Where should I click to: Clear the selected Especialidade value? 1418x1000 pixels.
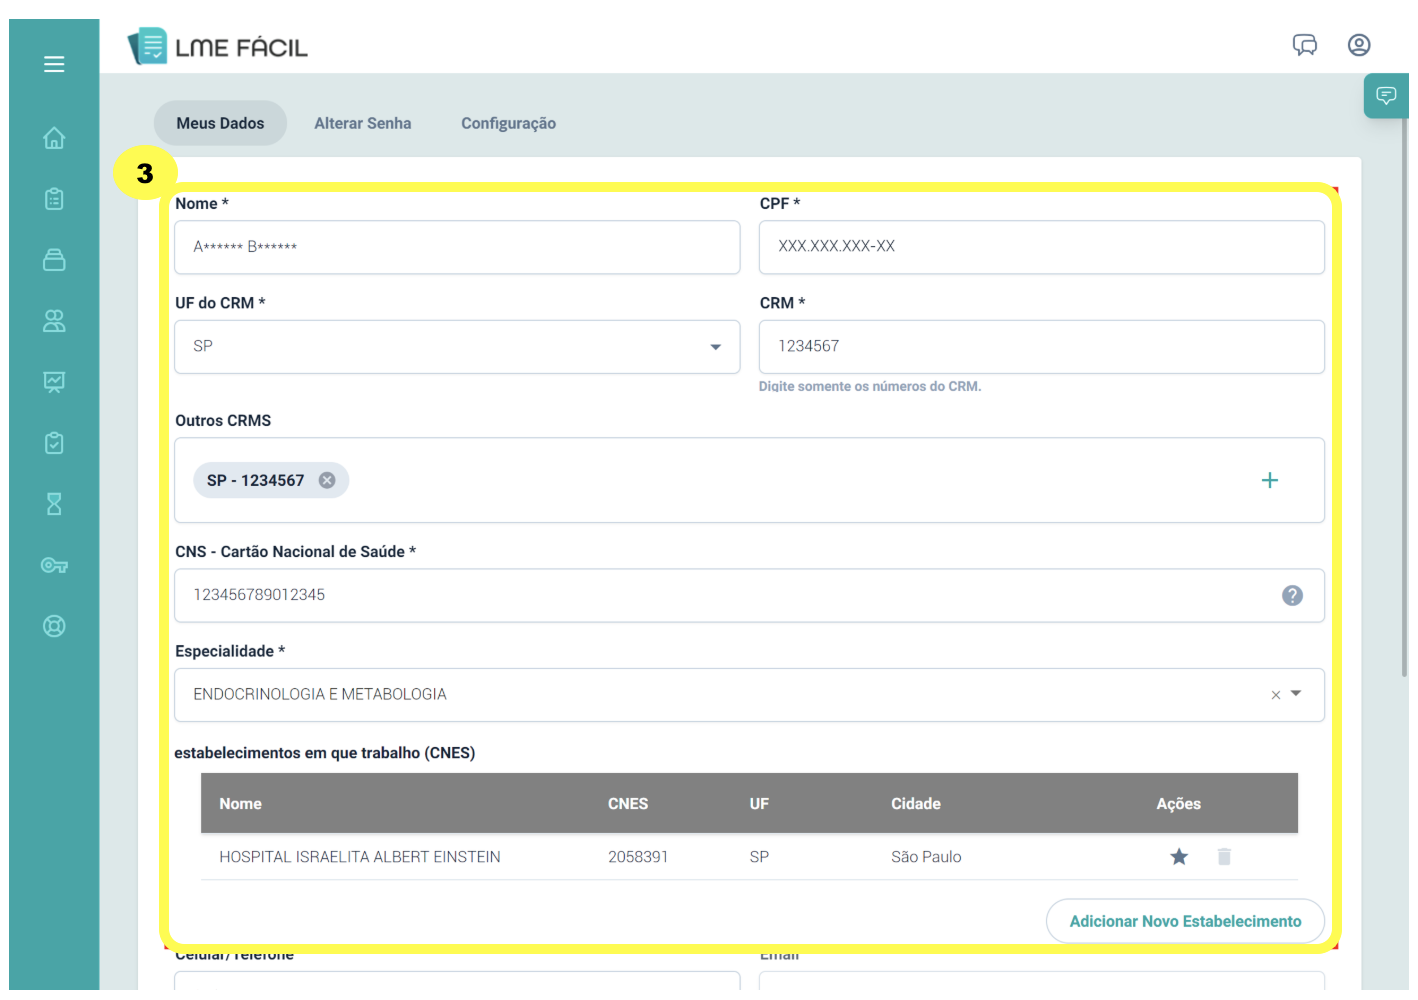click(x=1275, y=695)
